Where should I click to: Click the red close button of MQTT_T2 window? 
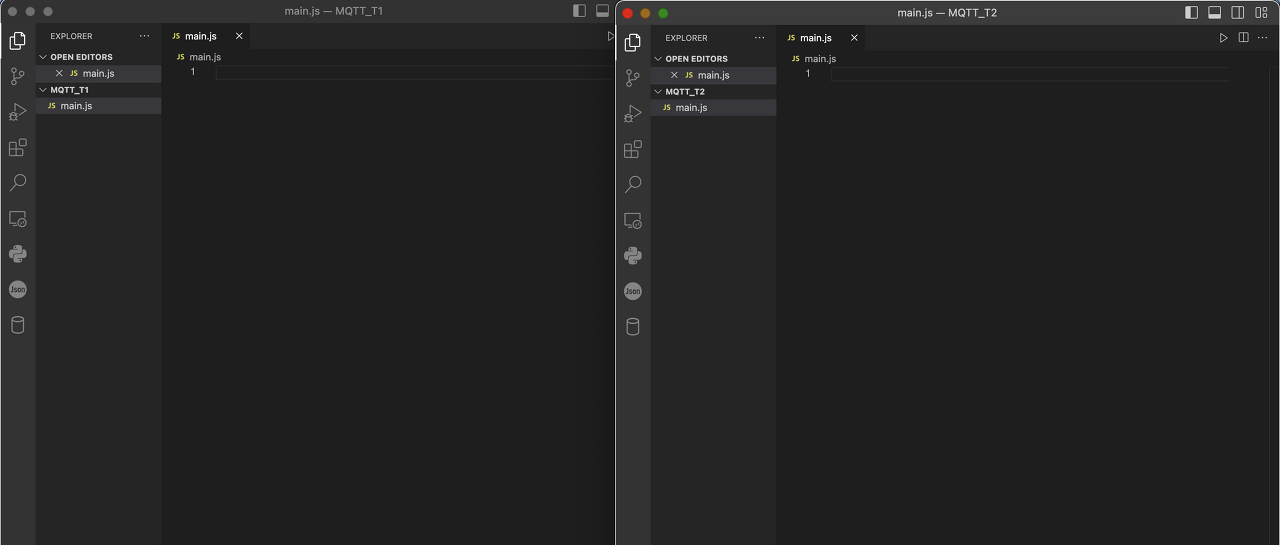click(627, 13)
